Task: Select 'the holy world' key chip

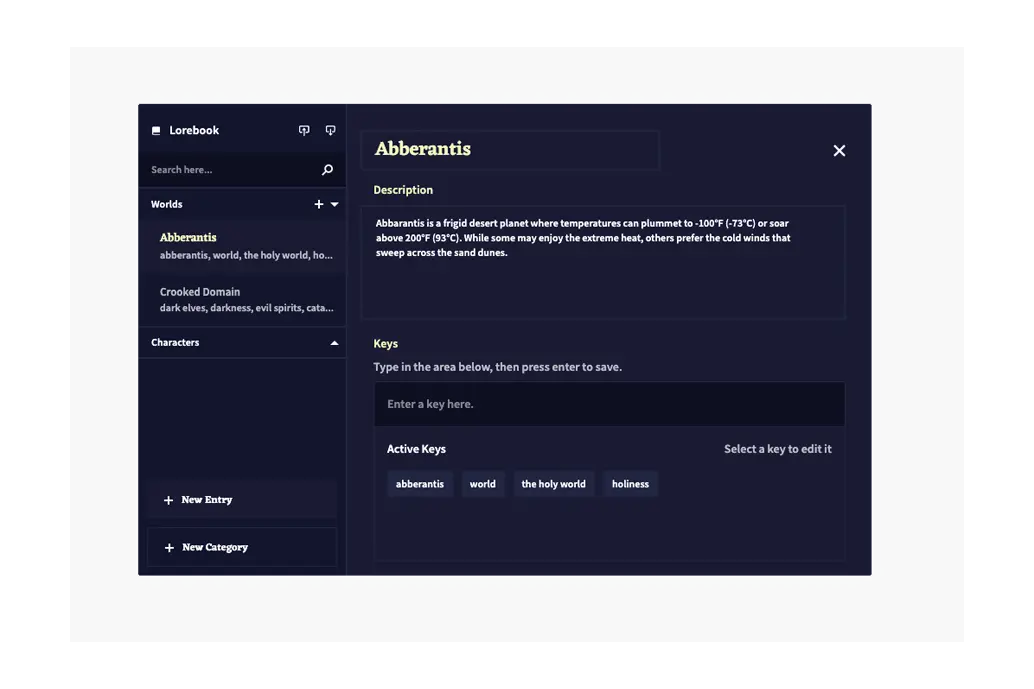Action: [553, 484]
